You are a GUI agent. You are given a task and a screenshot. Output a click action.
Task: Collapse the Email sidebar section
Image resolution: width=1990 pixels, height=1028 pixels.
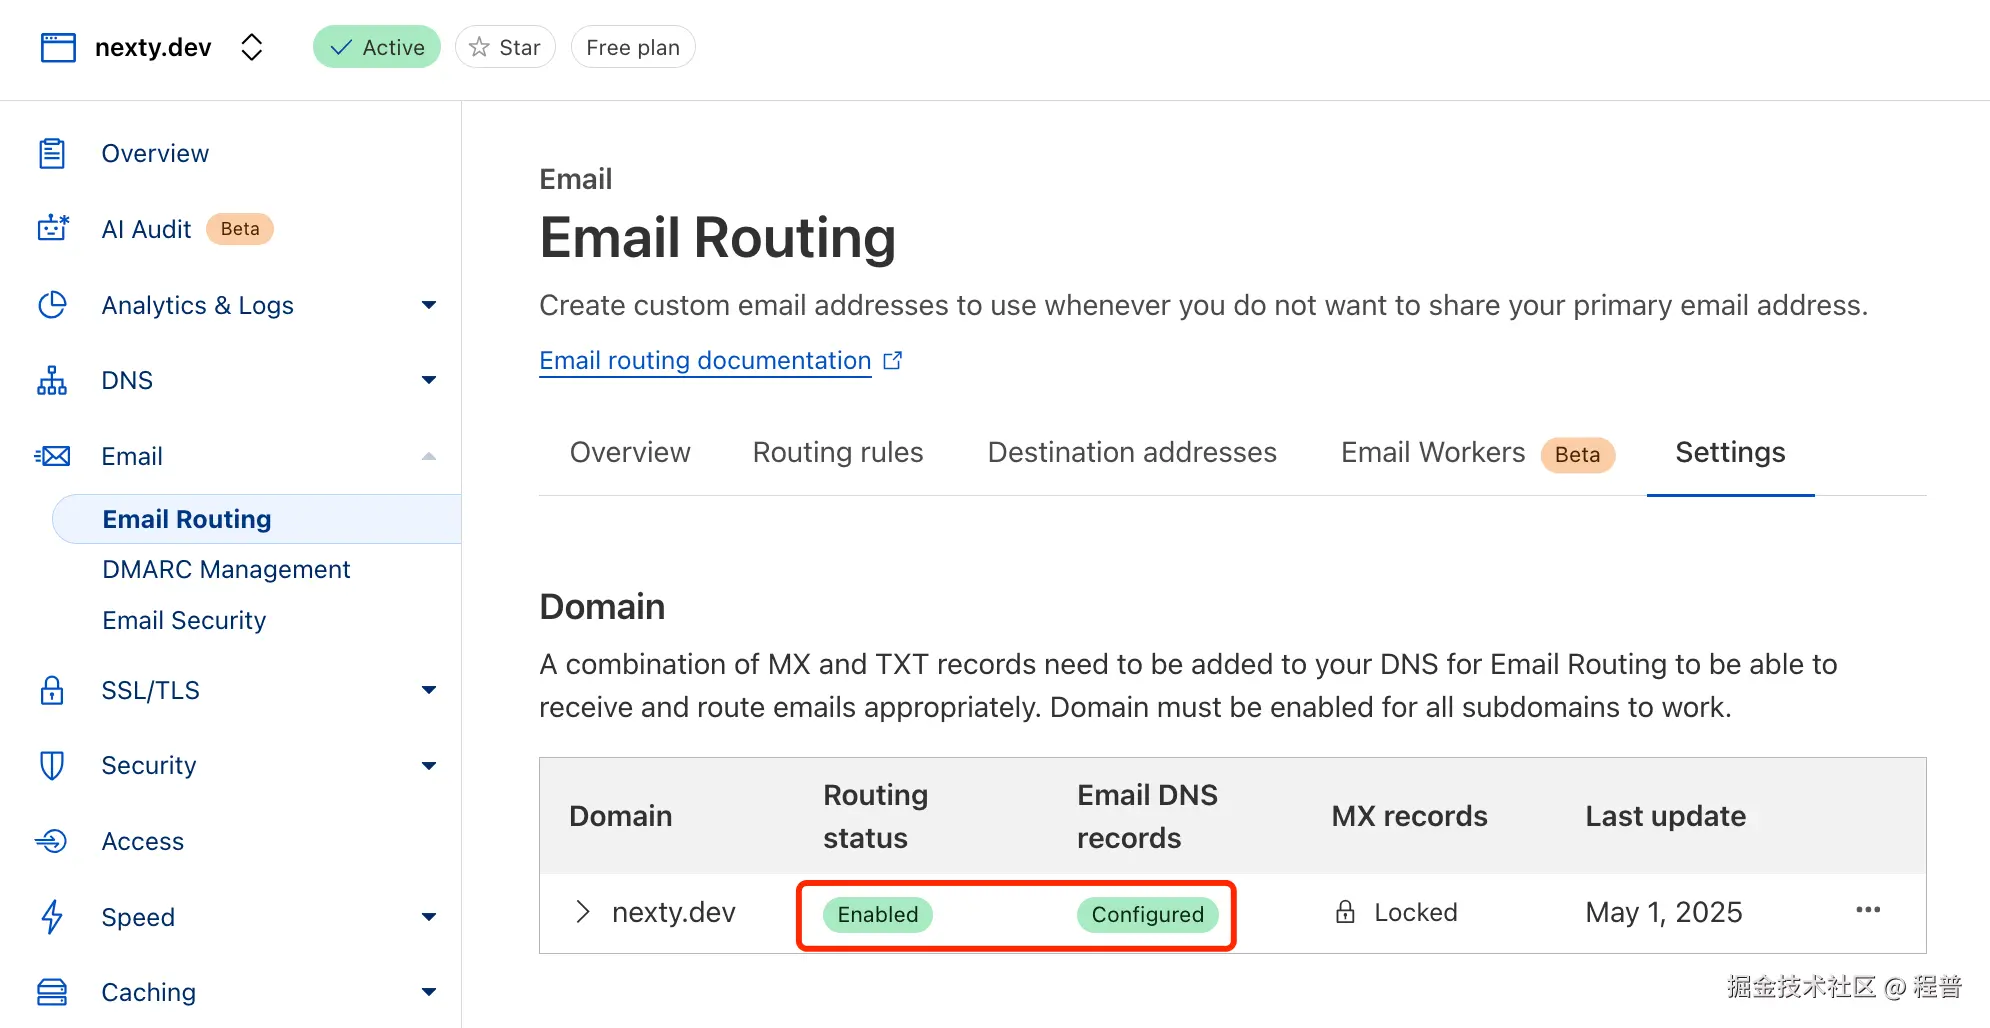(429, 456)
